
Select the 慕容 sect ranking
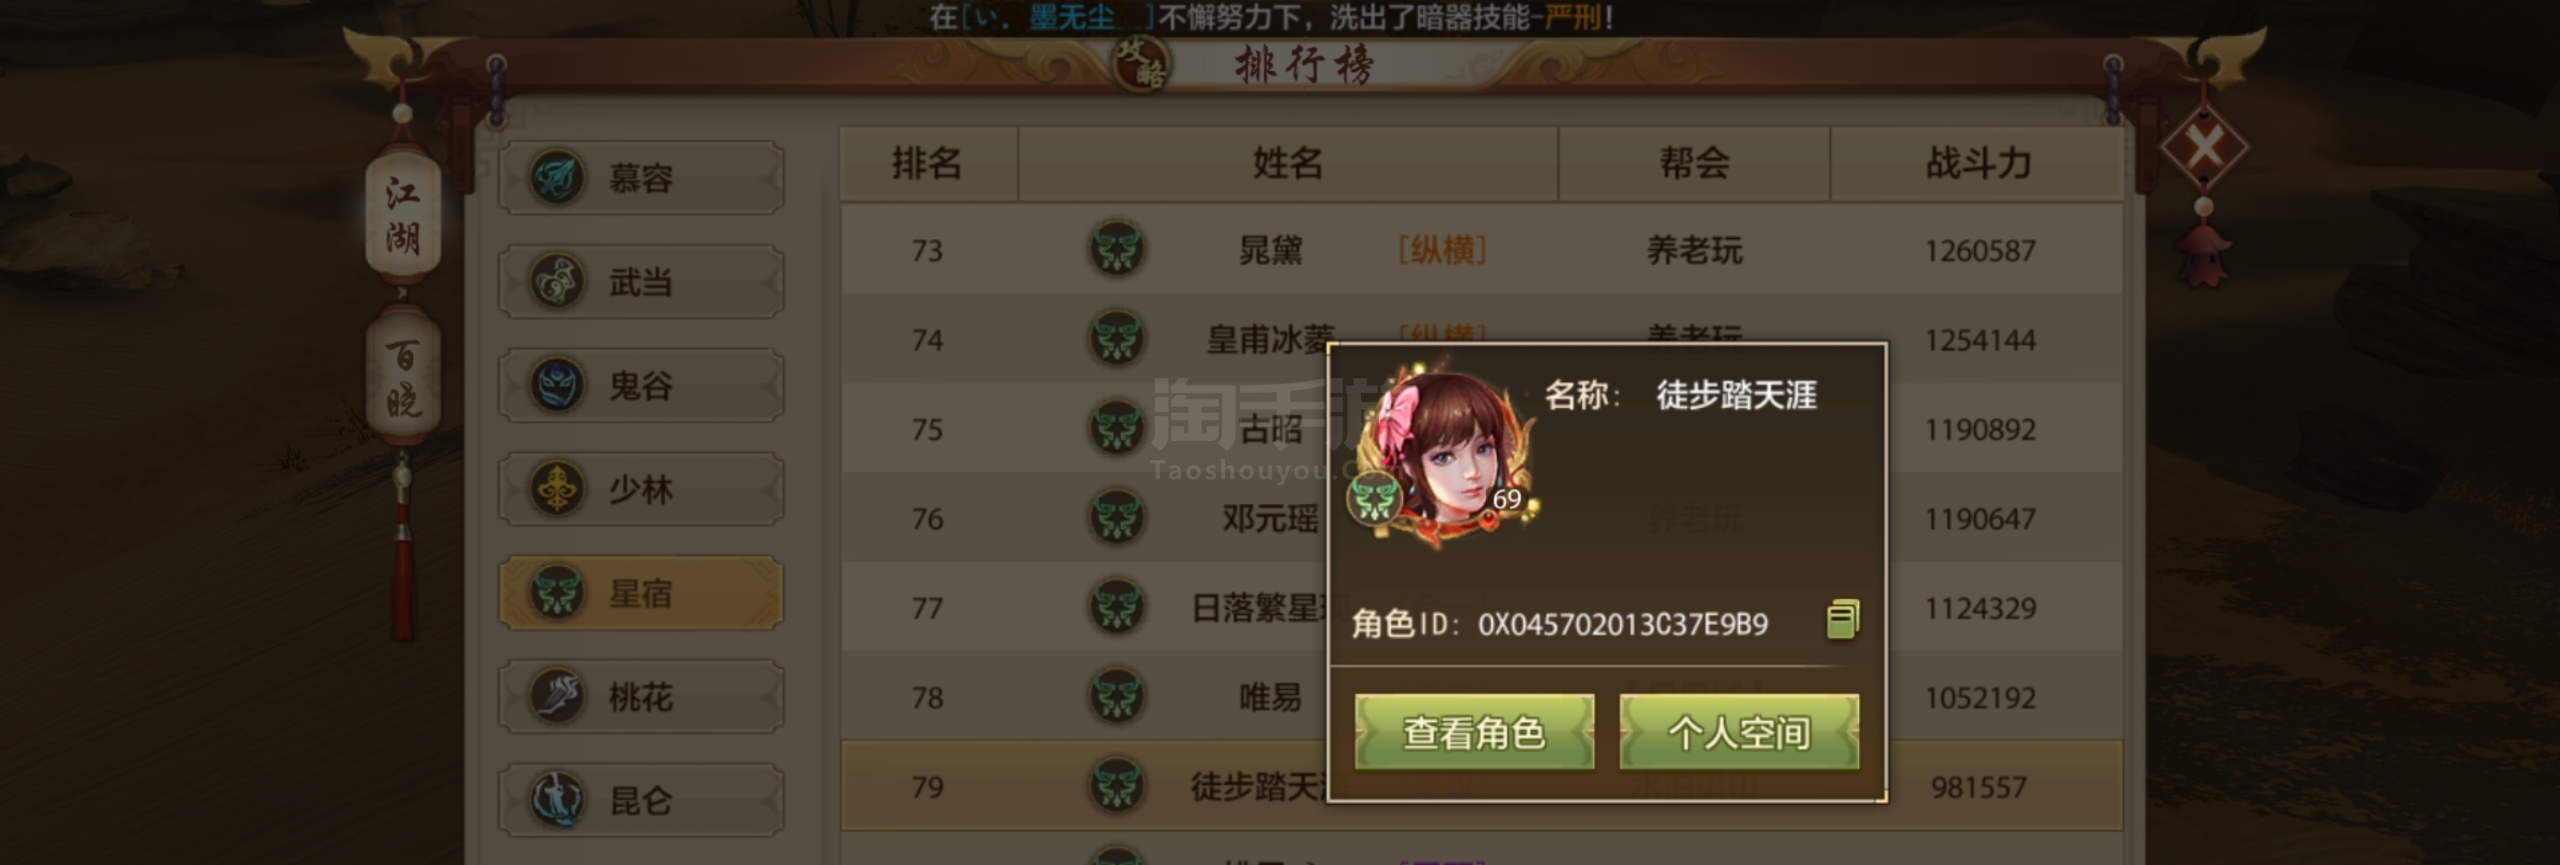[641, 178]
